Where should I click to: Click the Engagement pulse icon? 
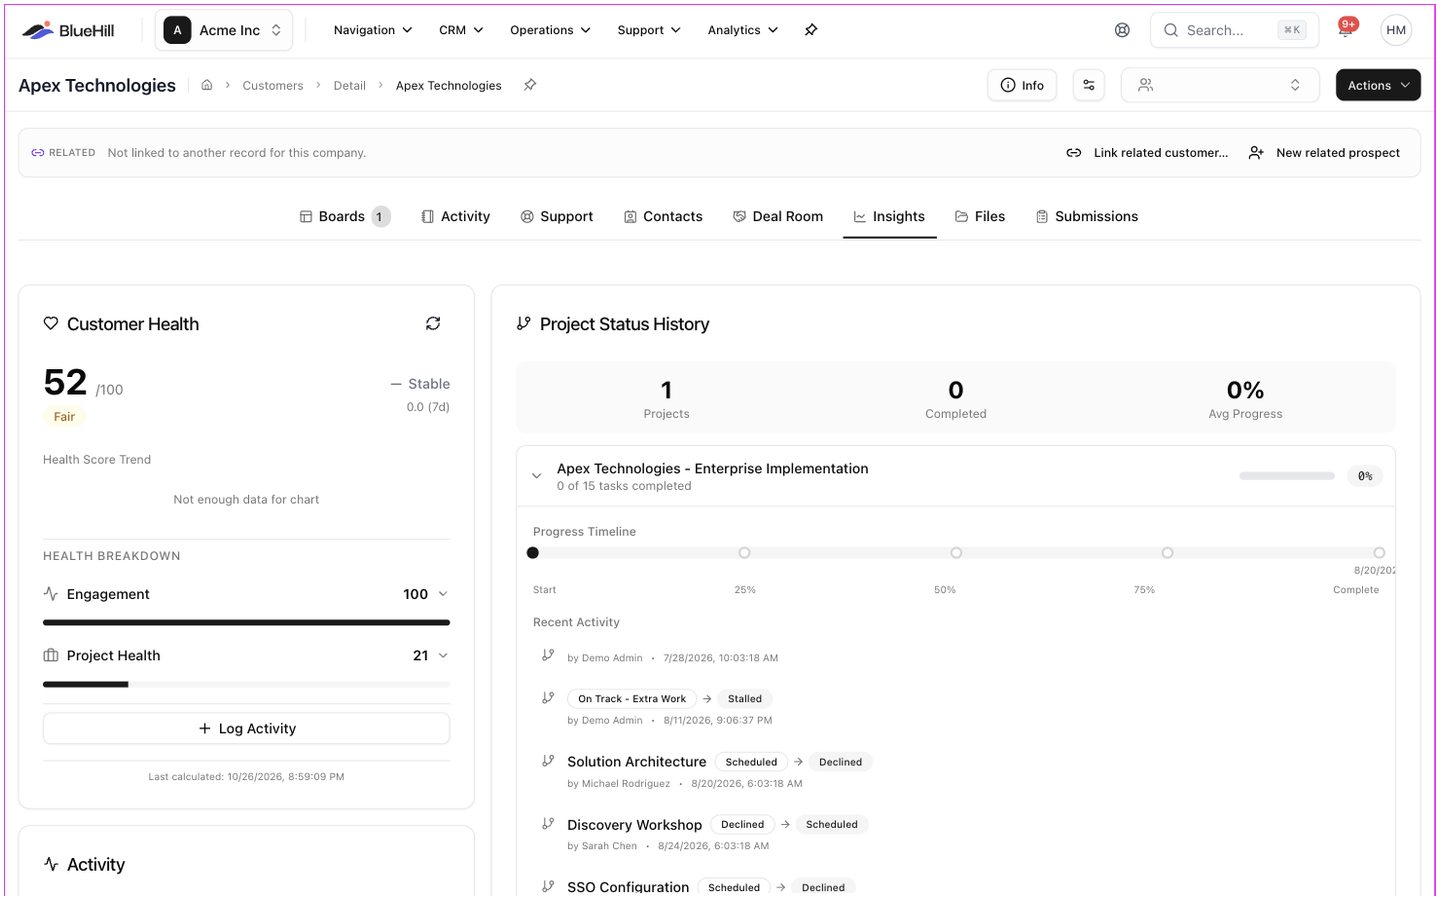pos(51,594)
